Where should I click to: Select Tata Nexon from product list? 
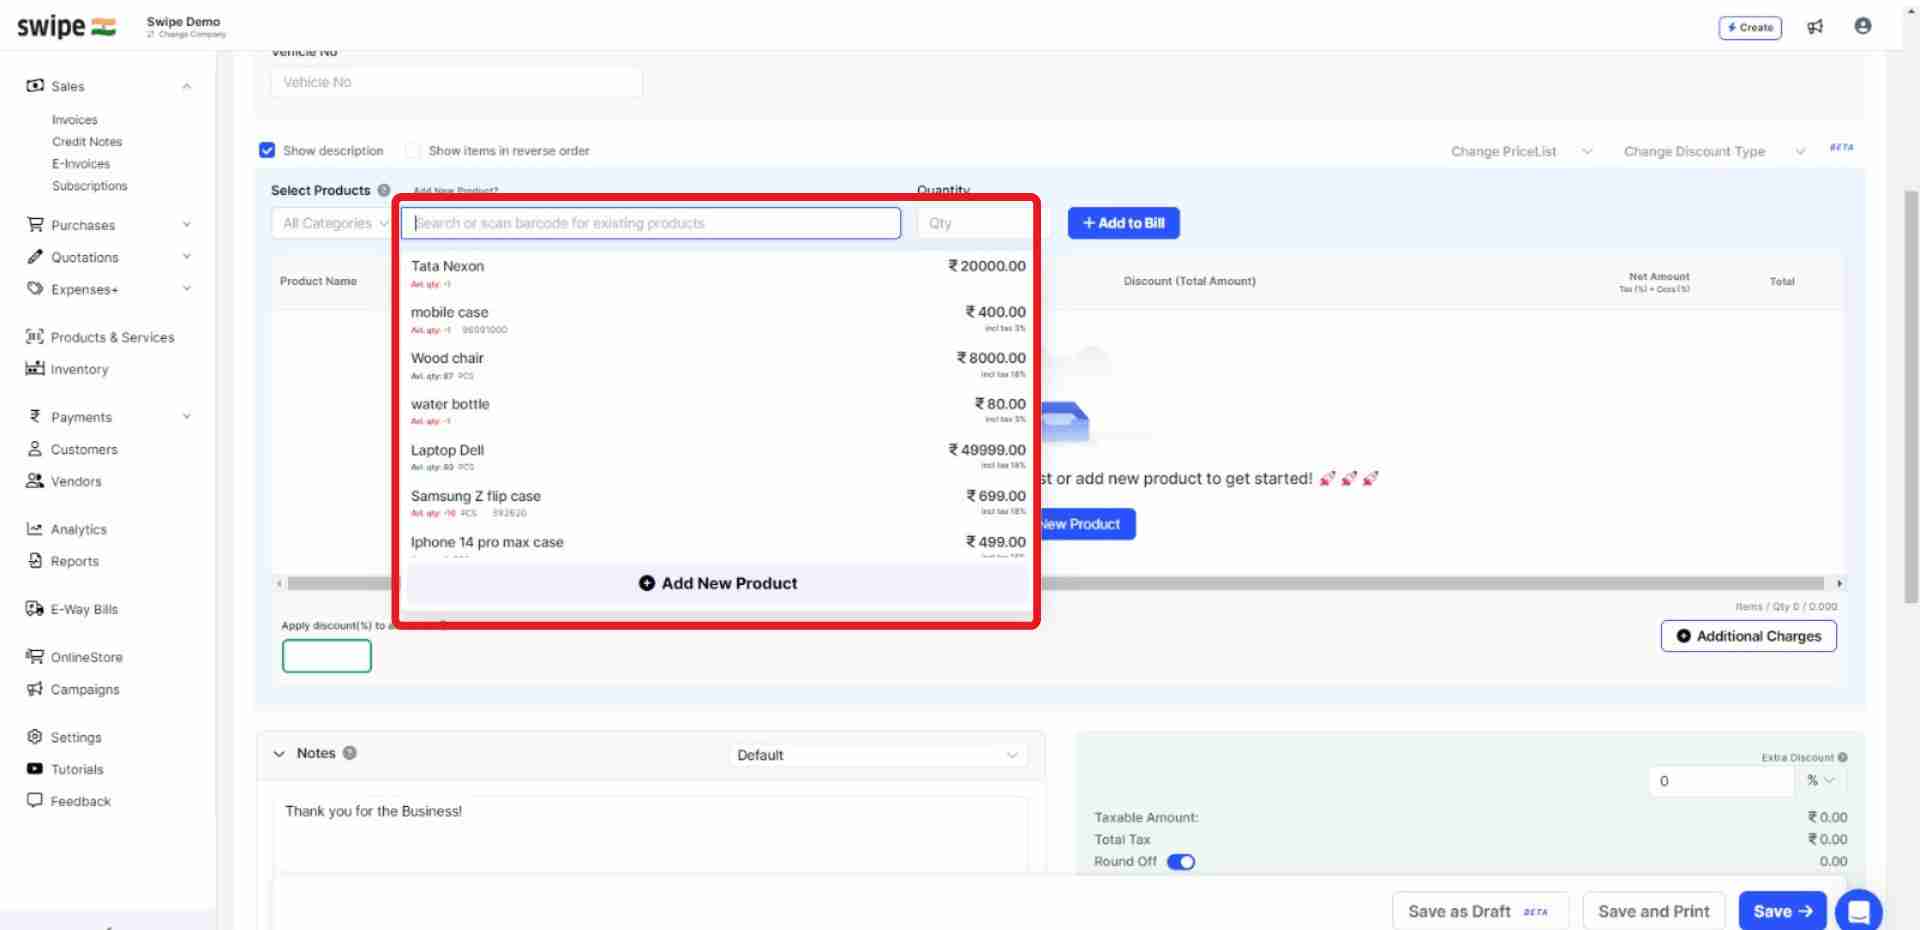[718, 273]
